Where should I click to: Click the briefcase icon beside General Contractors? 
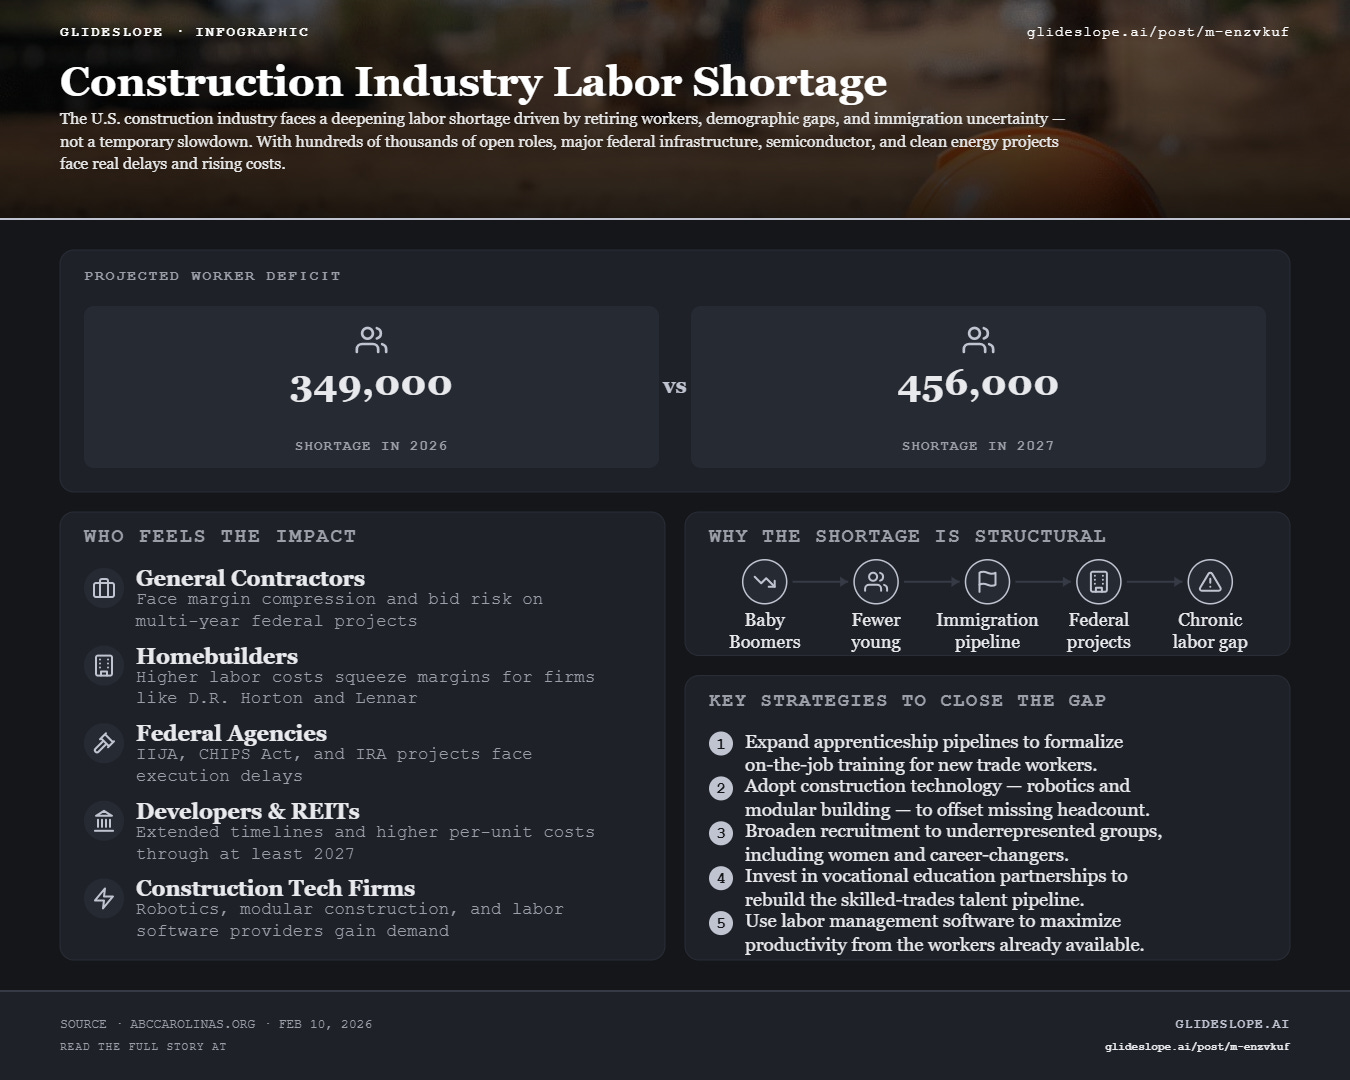(104, 588)
